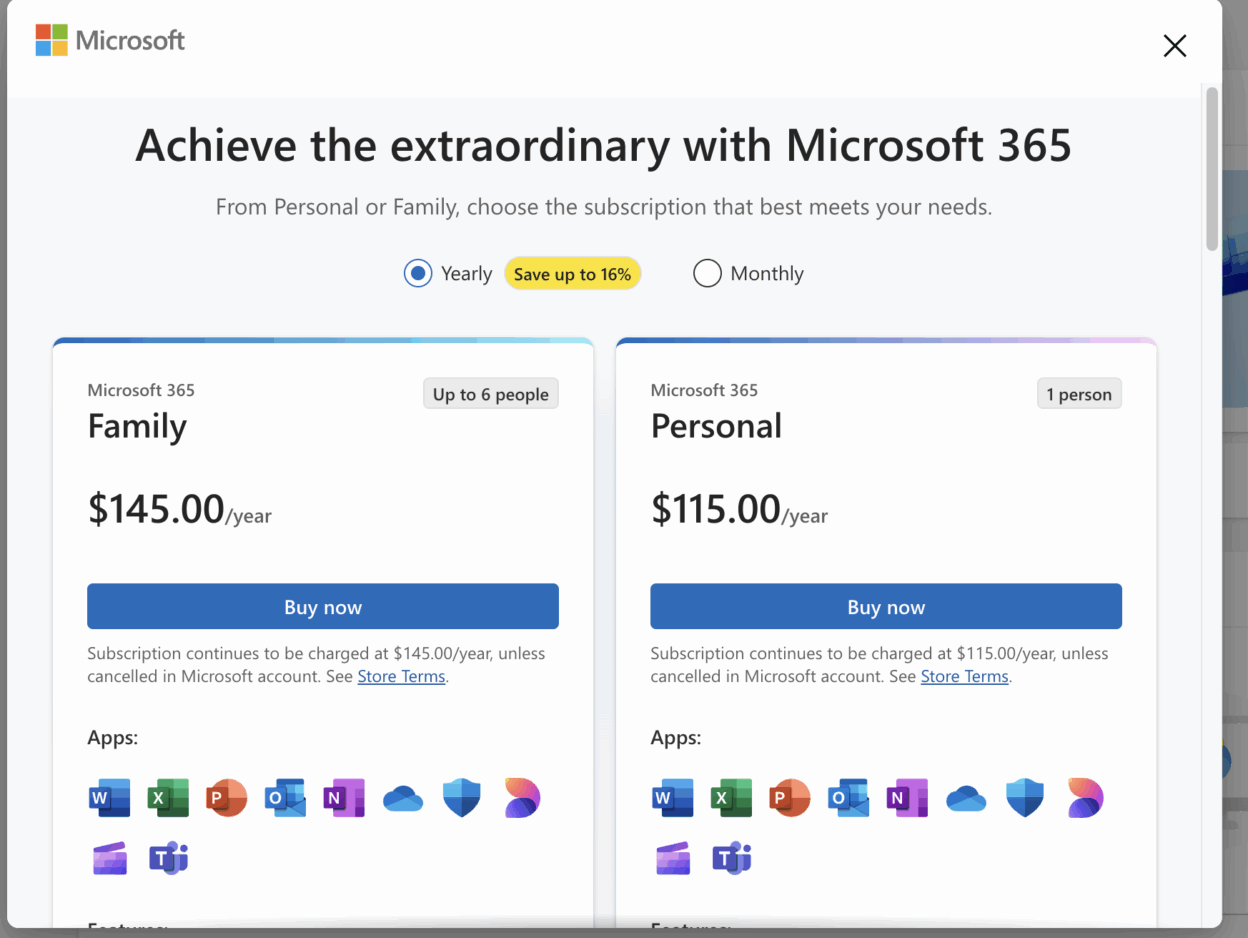This screenshot has width=1248, height=938.
Task: Click the Clipchamp icon under Family apps
Action: 109,857
